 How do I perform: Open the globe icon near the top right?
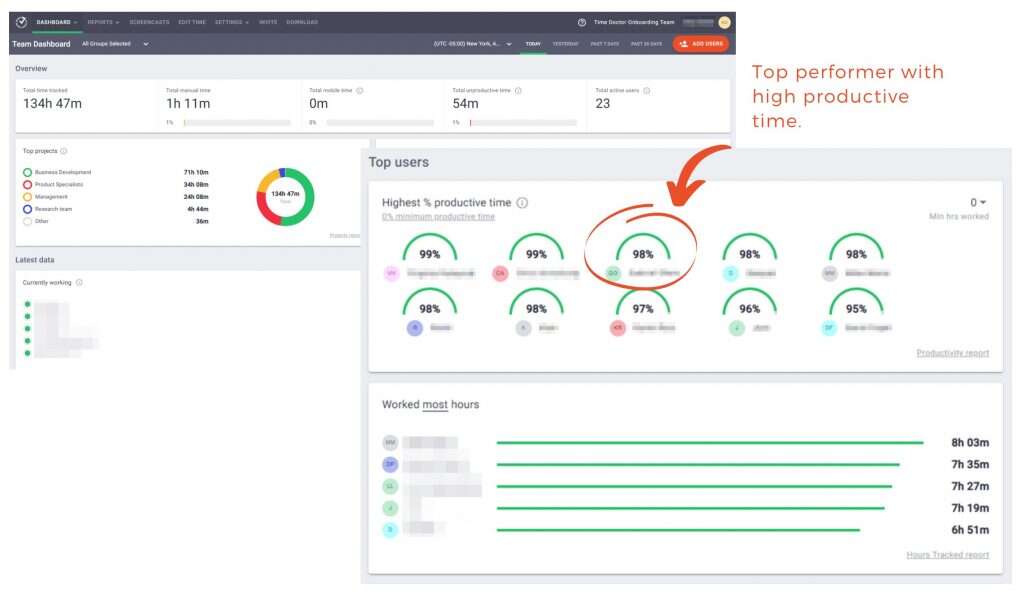click(582, 21)
